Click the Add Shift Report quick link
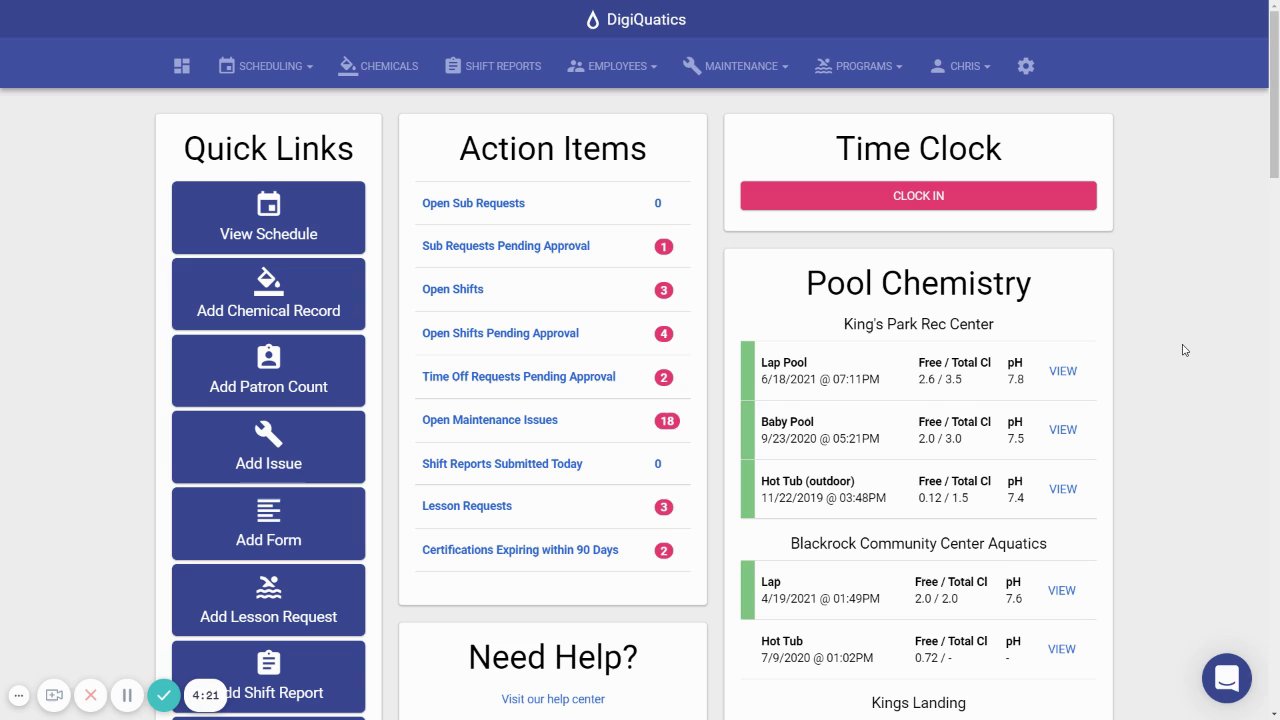Viewport: 1280px width, 720px height. click(268, 677)
